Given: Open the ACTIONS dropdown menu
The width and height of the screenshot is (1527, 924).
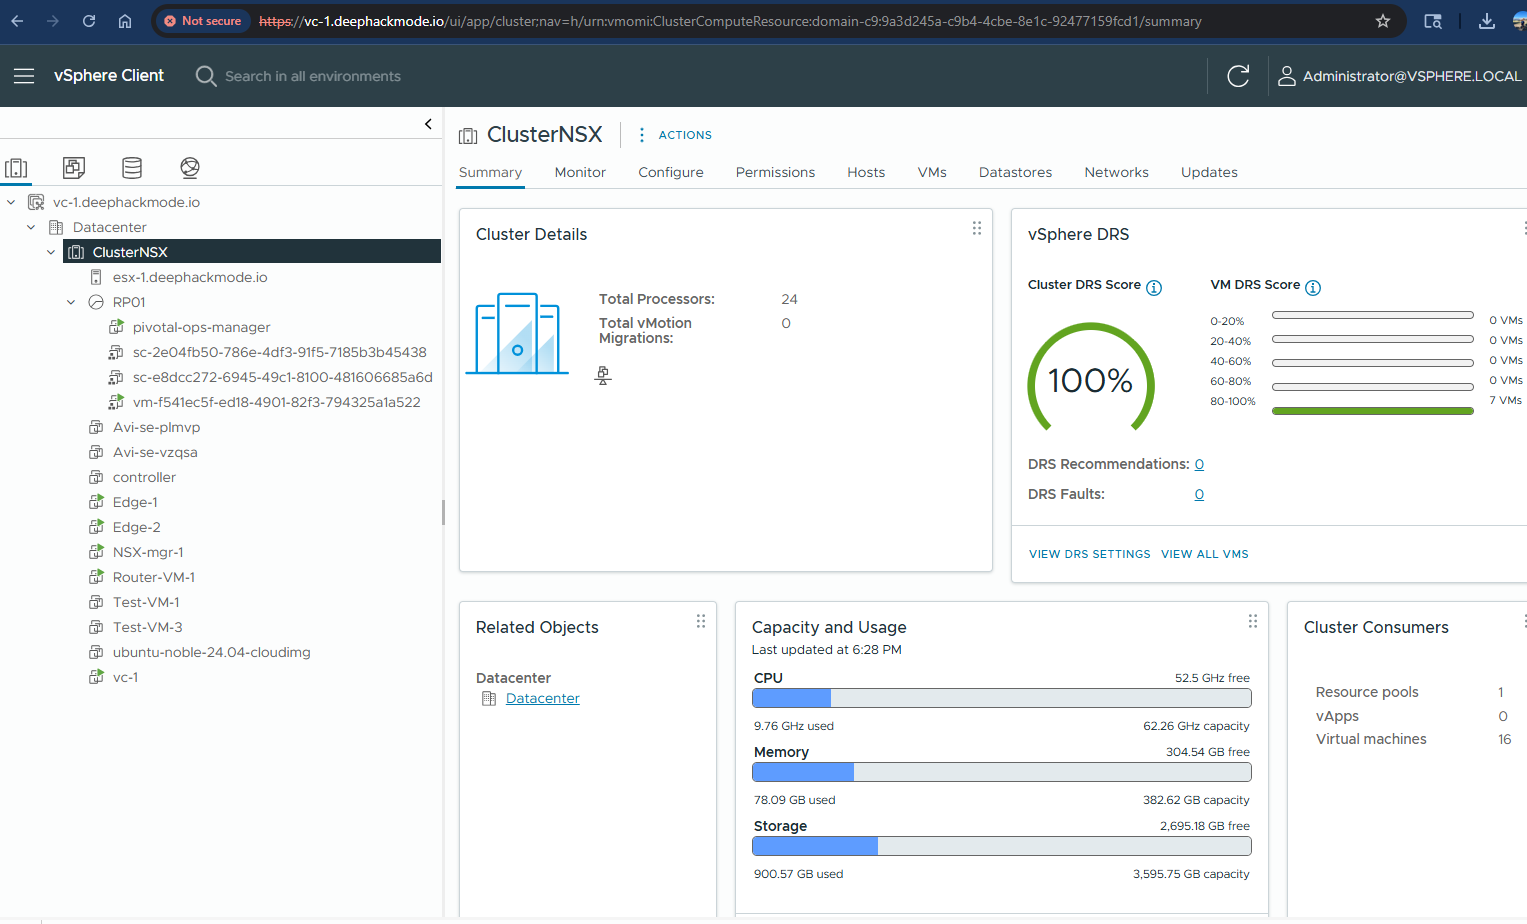Looking at the screenshot, I should tap(675, 135).
